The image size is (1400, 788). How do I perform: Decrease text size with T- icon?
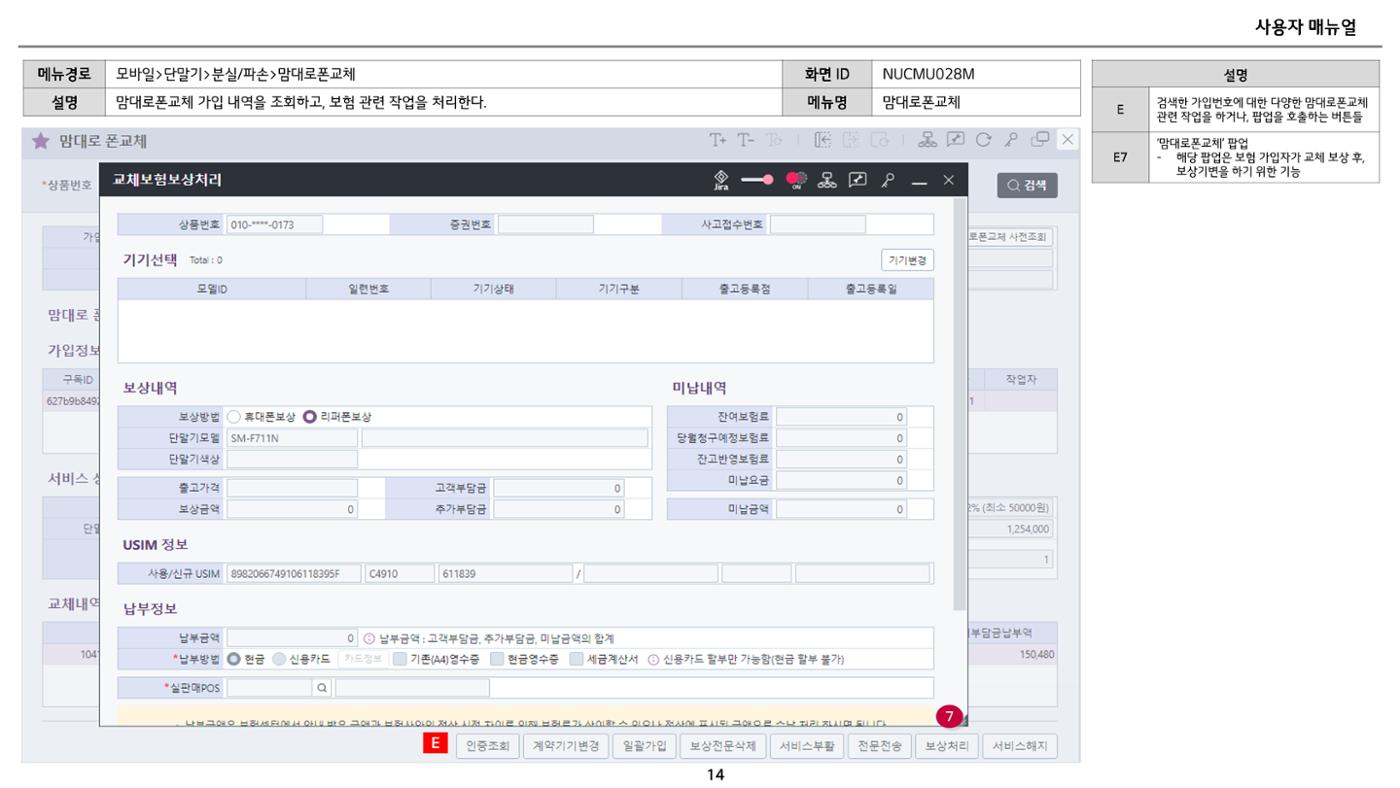[746, 141]
